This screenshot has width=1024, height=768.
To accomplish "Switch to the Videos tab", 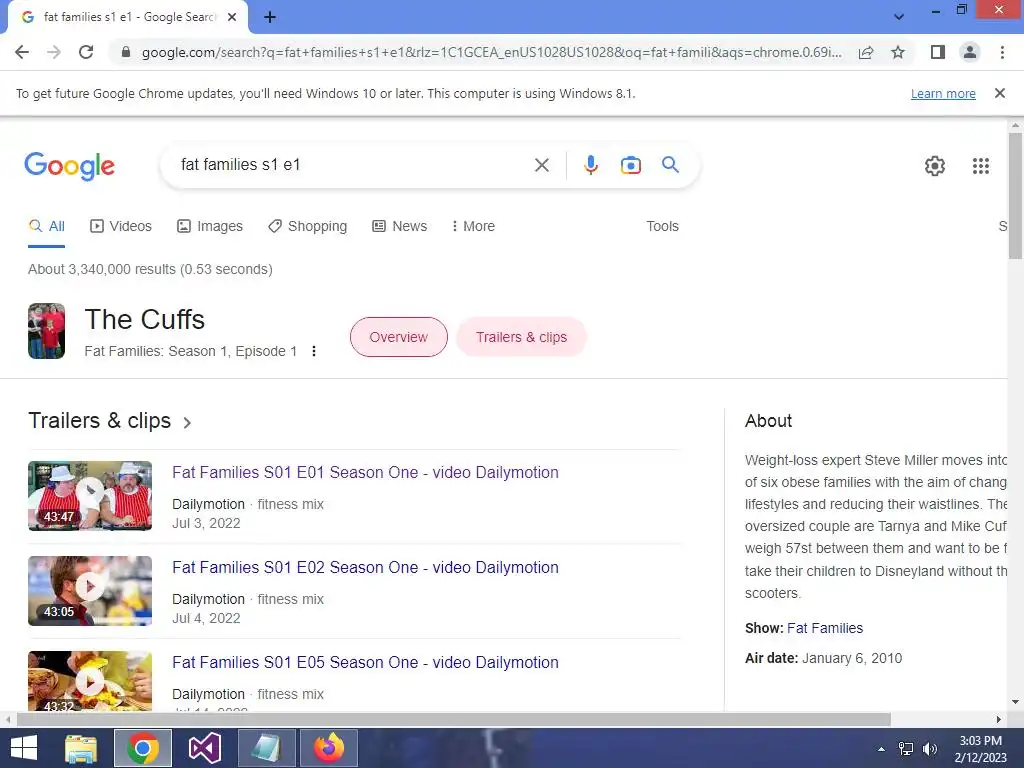I will (121, 227).
